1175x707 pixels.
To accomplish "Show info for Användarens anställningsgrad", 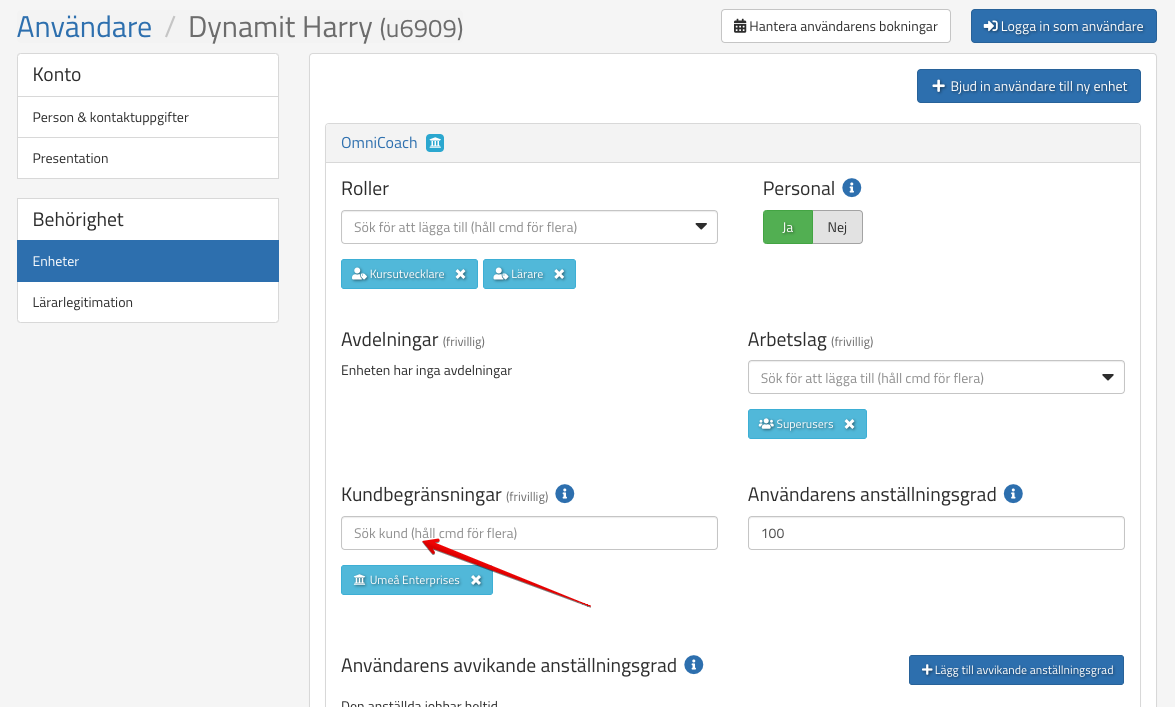I will click(1013, 494).
